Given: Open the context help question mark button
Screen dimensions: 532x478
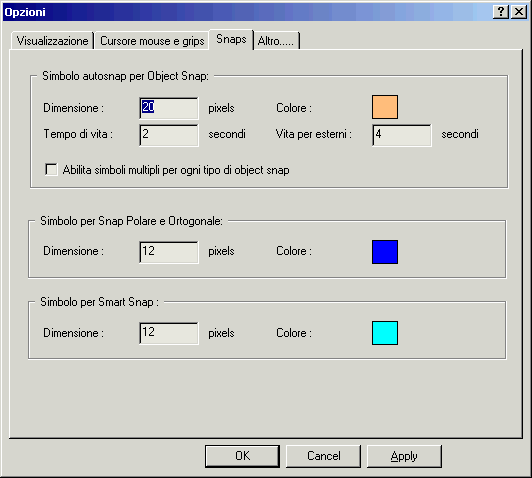Looking at the screenshot, I should point(500,12).
